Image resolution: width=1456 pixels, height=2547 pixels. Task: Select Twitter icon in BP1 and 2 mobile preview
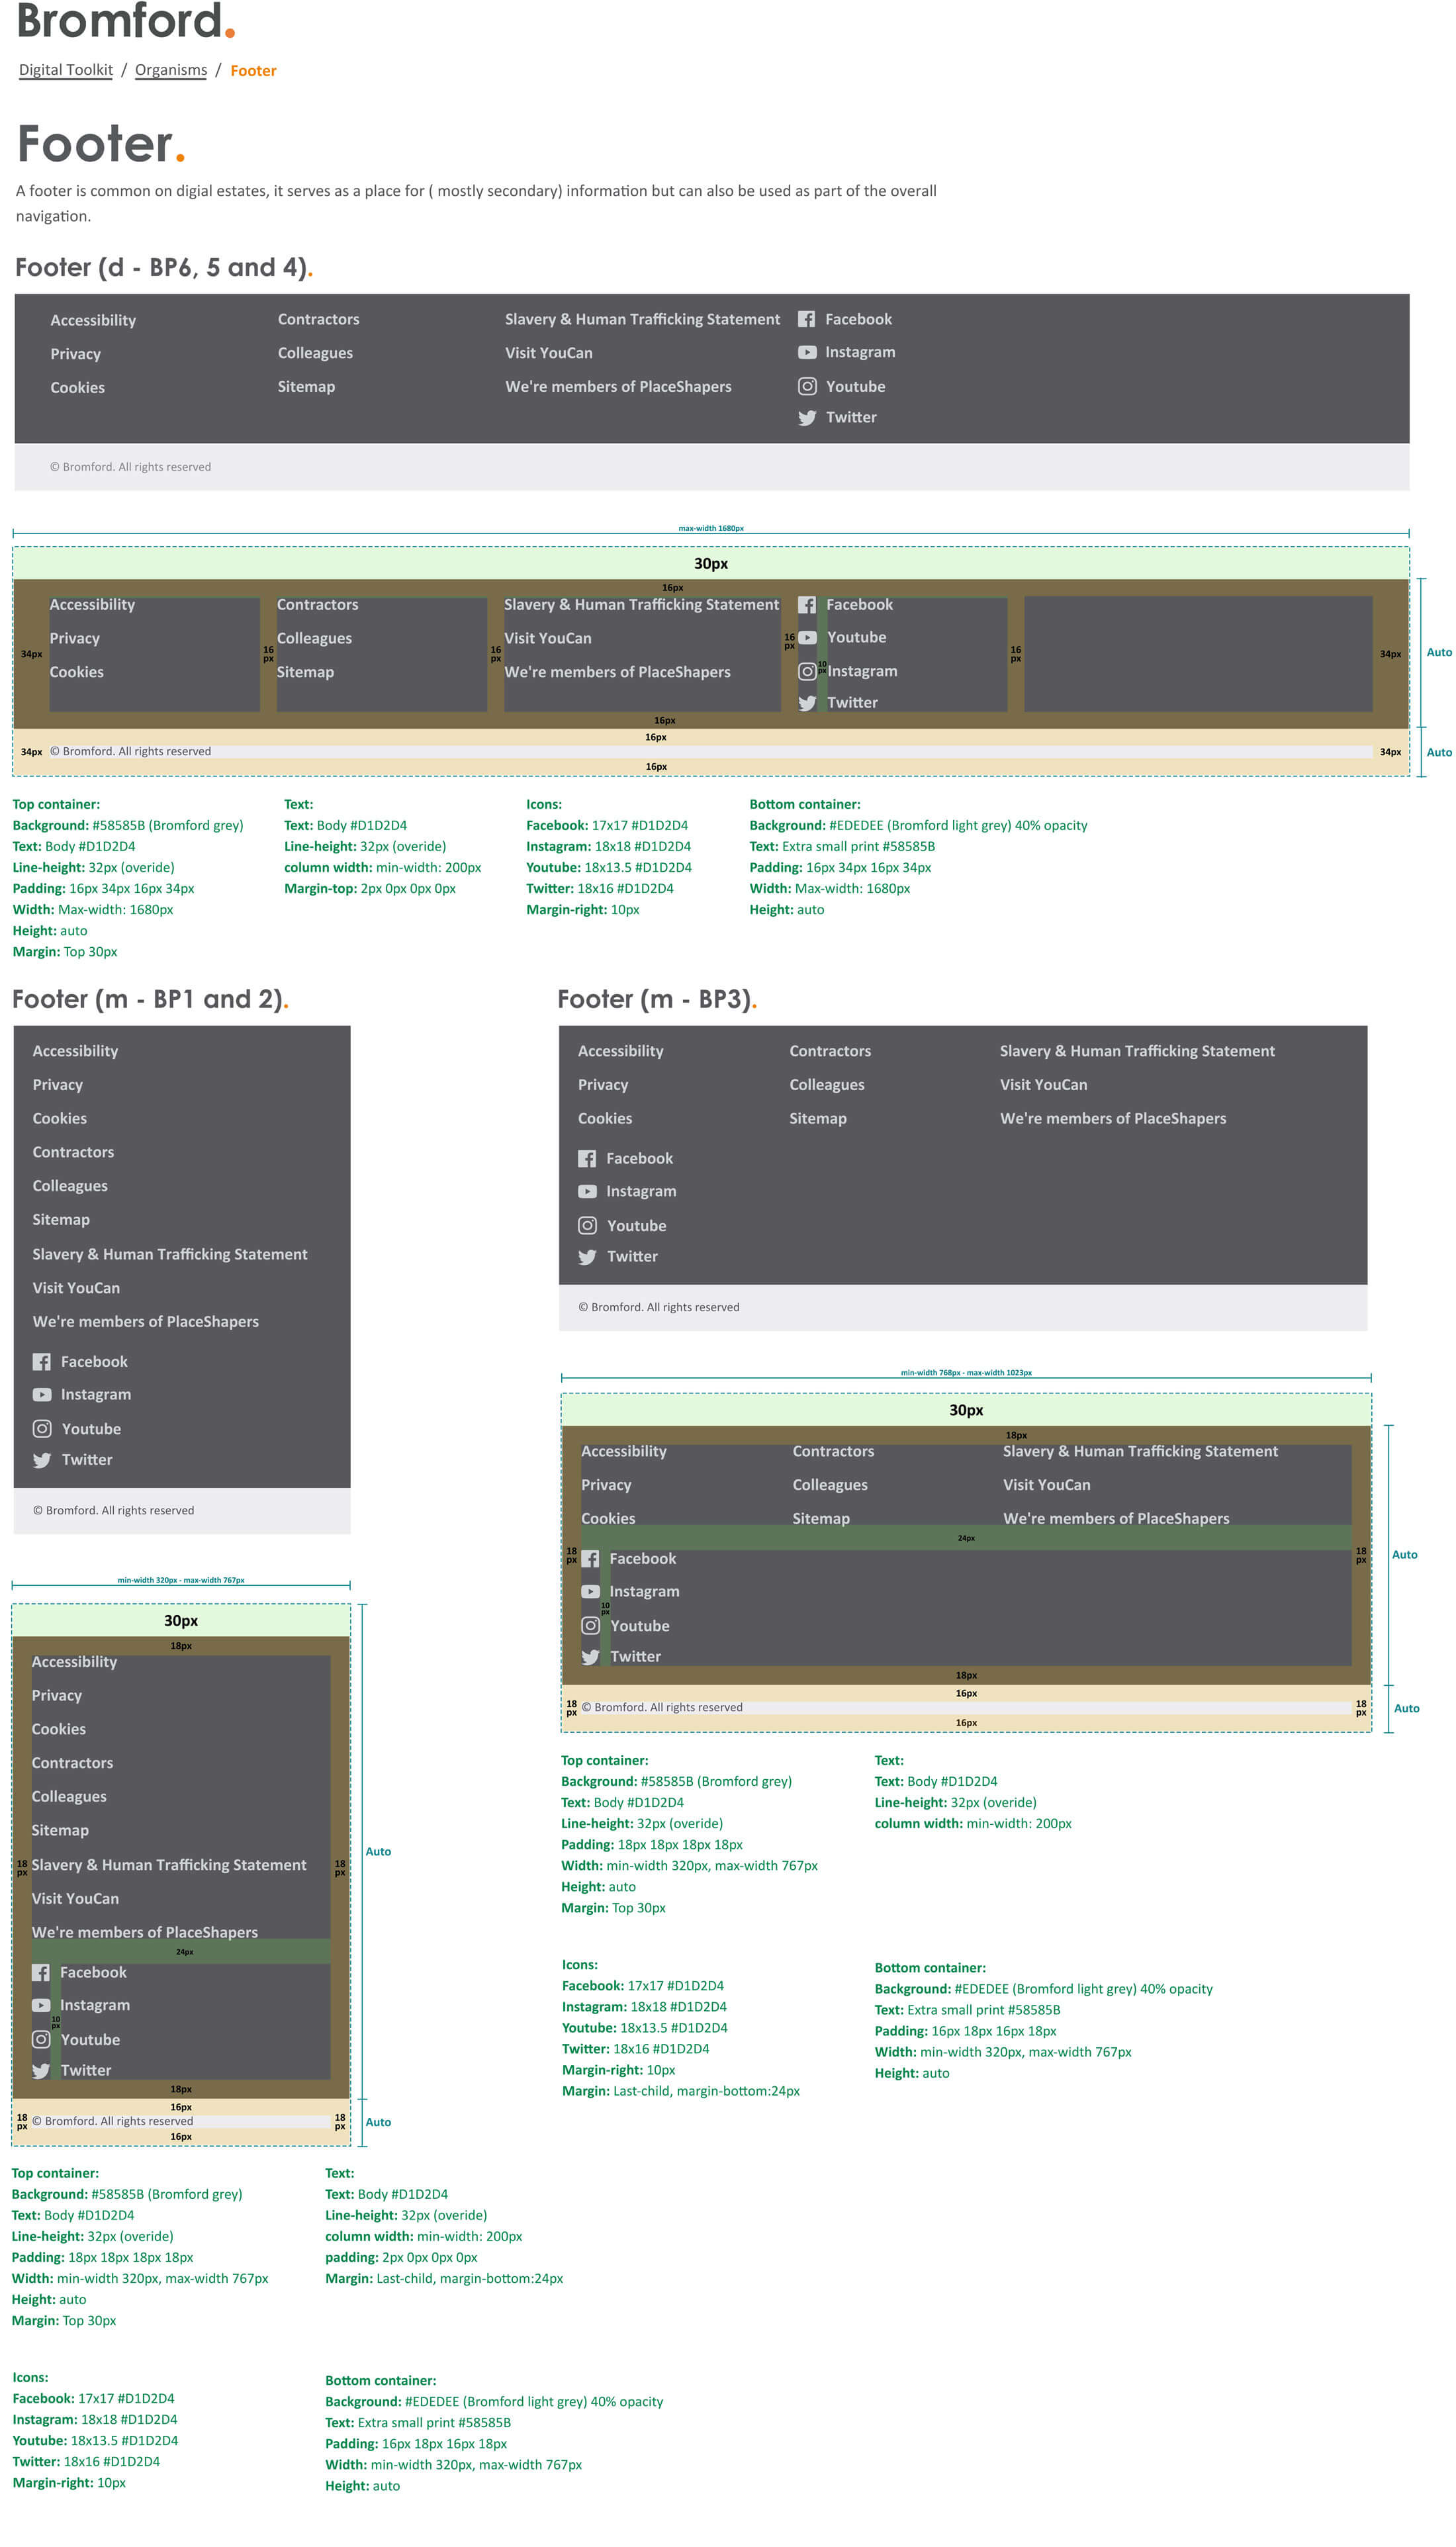click(x=42, y=1460)
